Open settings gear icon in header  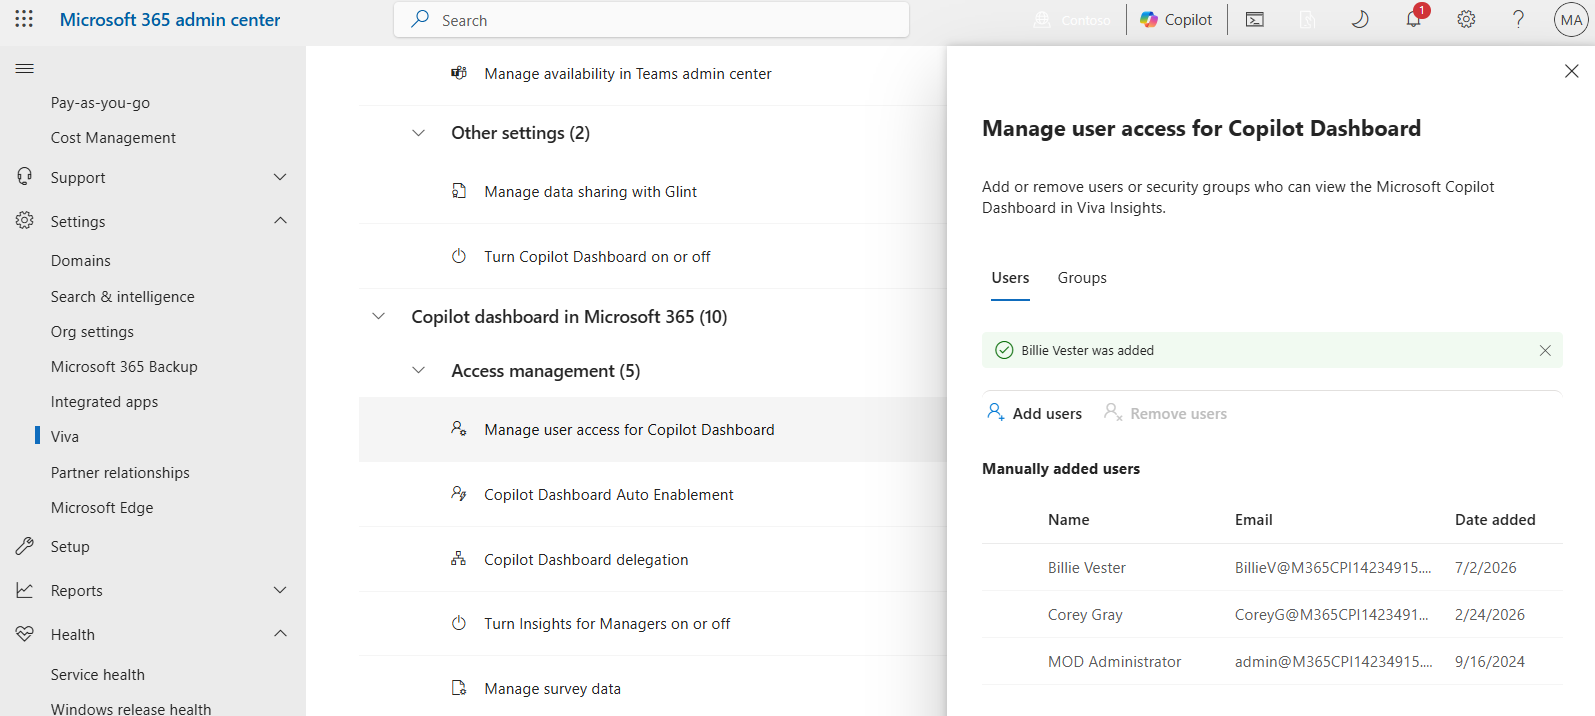[x=1466, y=19]
